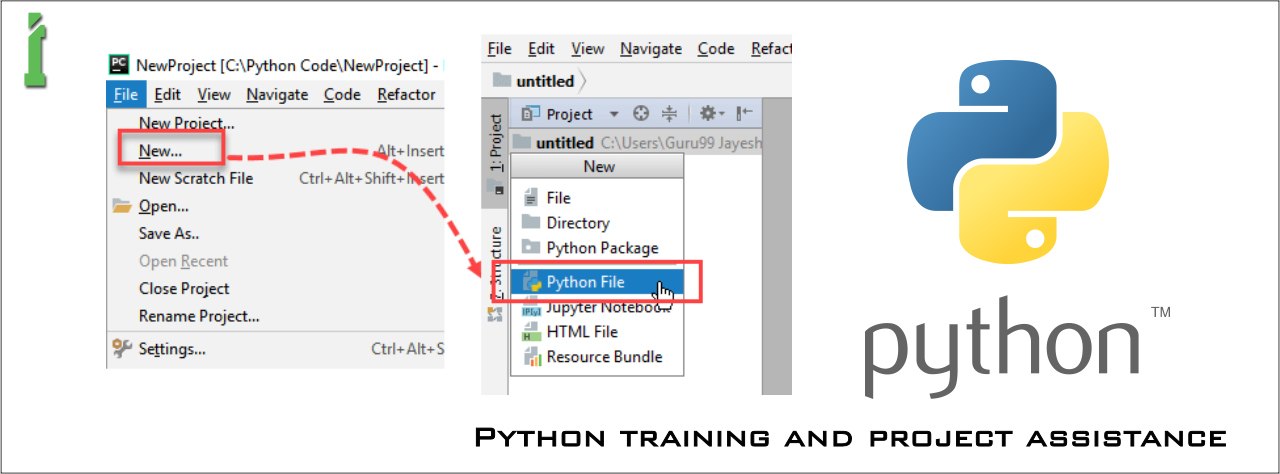Open the Project view dropdown

tap(569, 114)
